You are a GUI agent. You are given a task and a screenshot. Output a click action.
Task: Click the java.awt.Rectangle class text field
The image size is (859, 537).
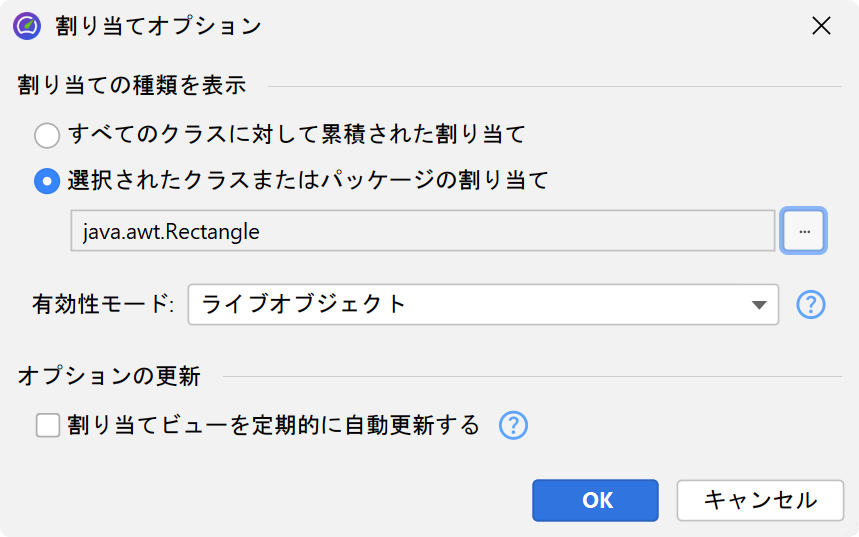422,232
